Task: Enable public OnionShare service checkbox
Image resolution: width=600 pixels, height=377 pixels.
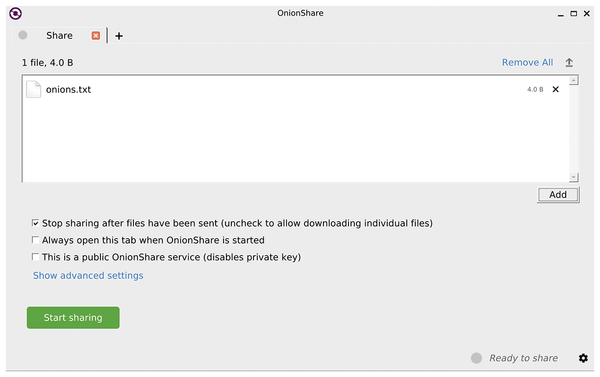Action: (x=35, y=257)
